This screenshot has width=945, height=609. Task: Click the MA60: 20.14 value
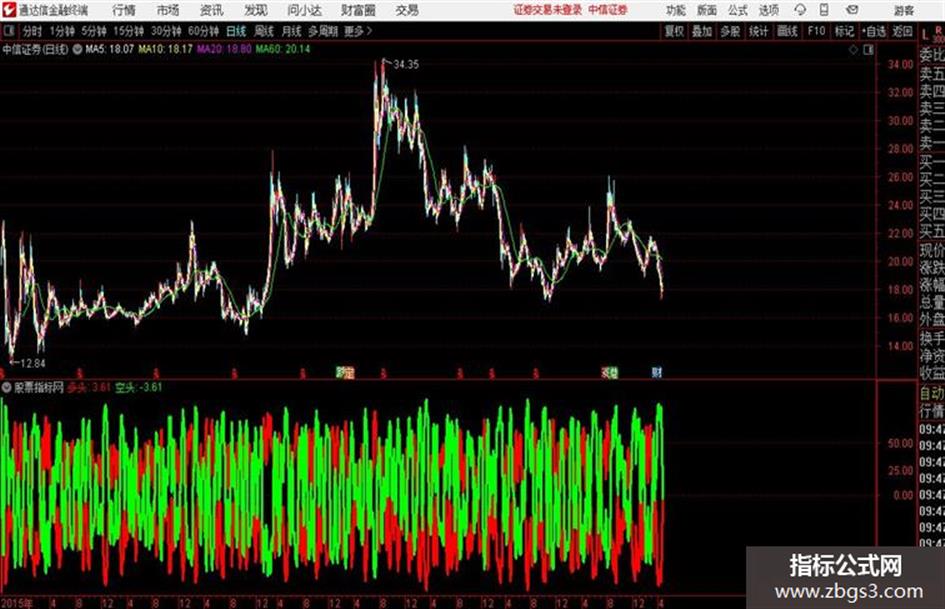[x=283, y=49]
